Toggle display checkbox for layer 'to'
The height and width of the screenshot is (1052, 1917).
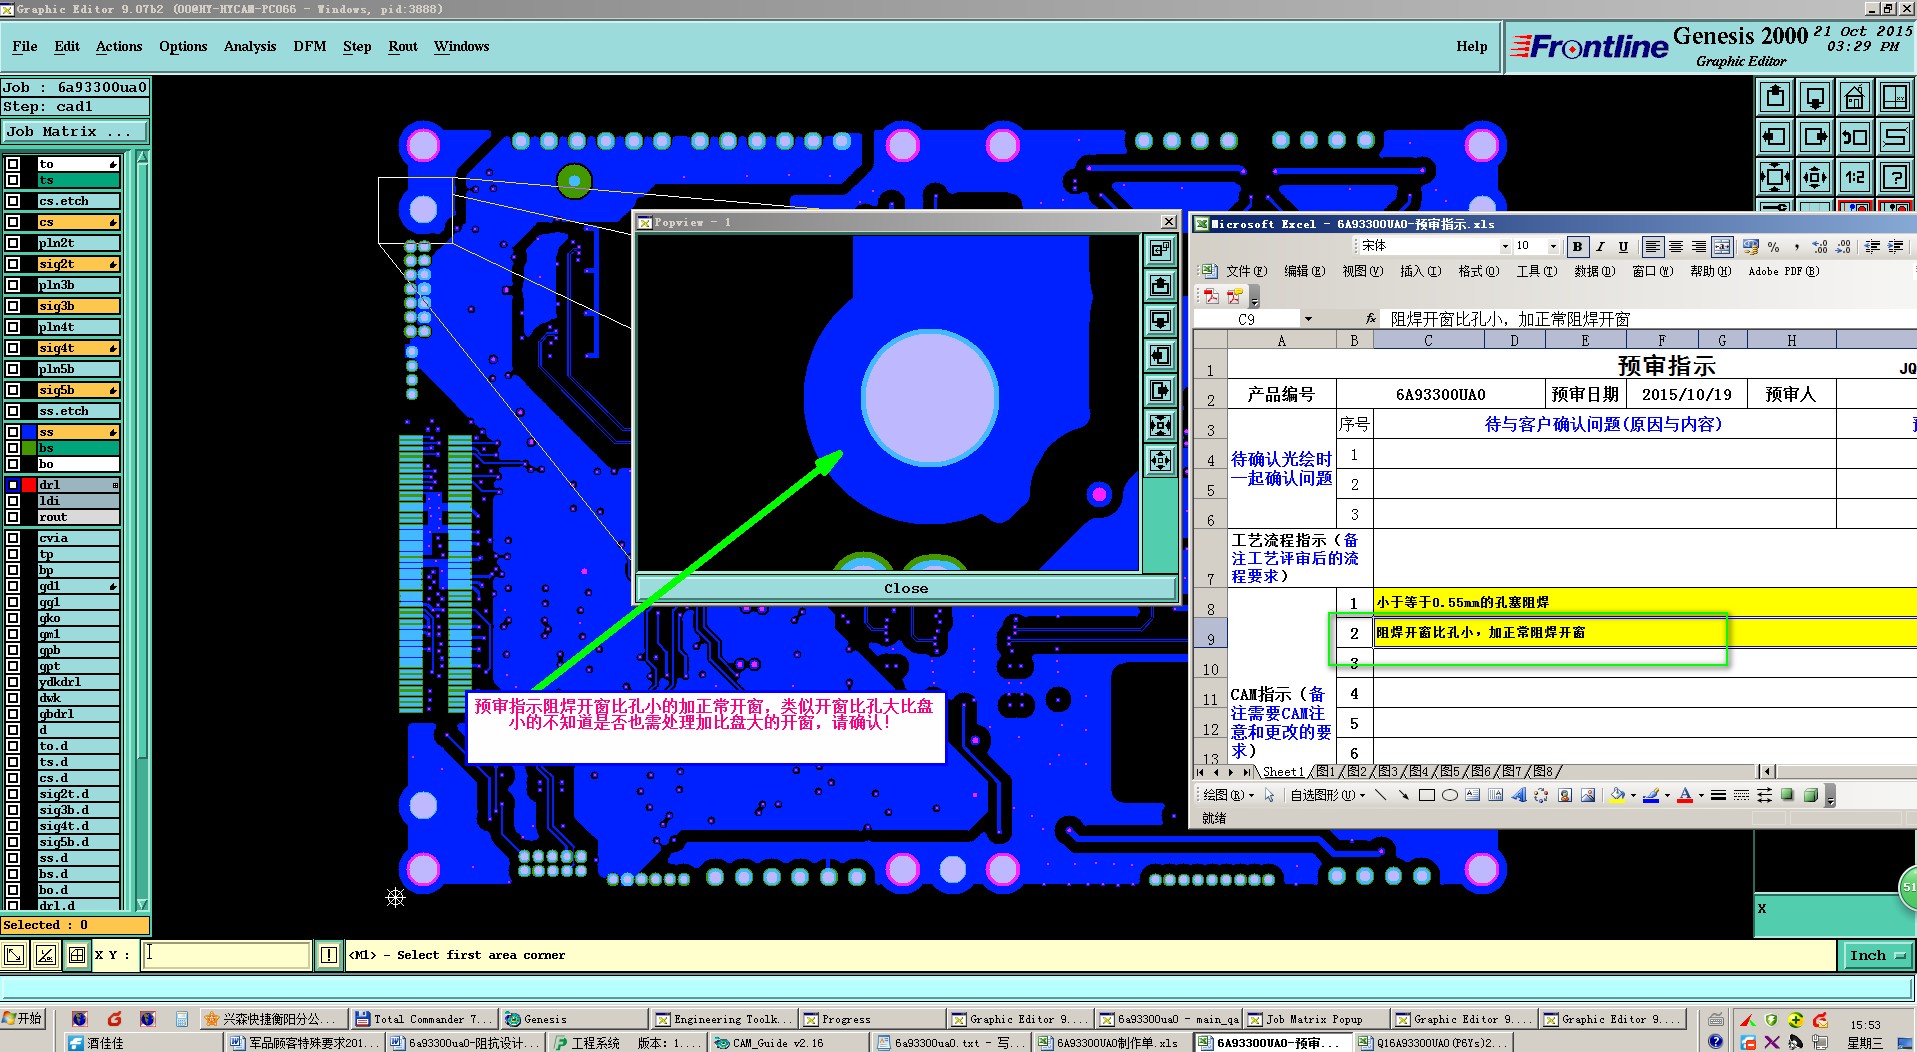click(13, 164)
